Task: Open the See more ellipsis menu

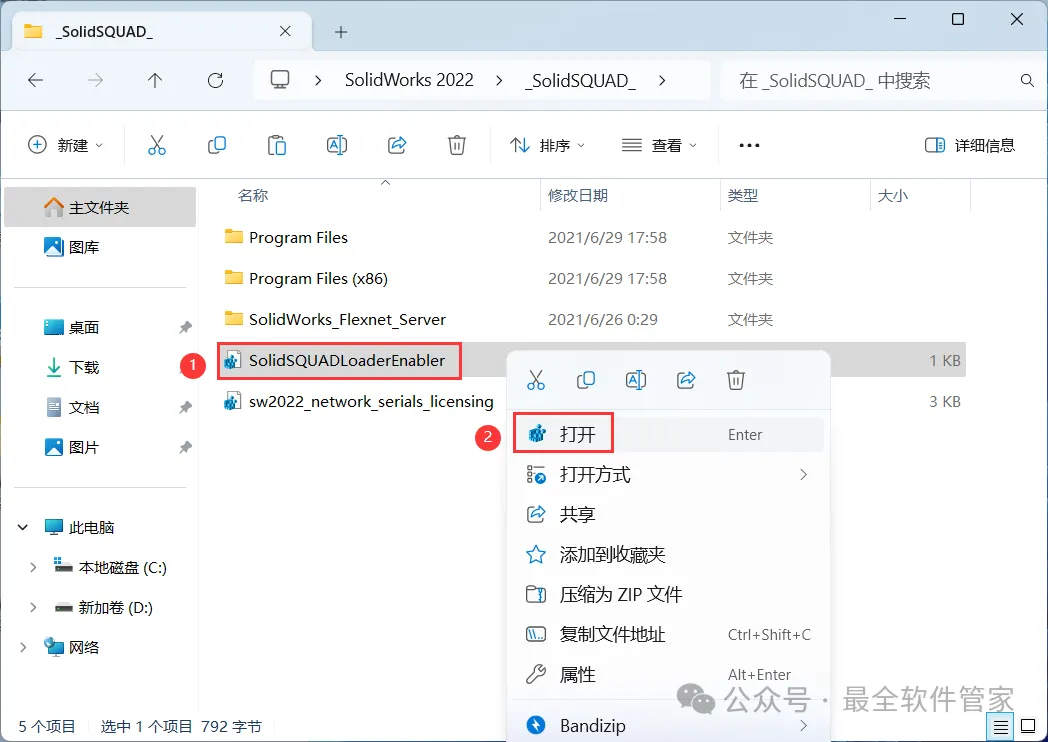Action: pos(749,145)
